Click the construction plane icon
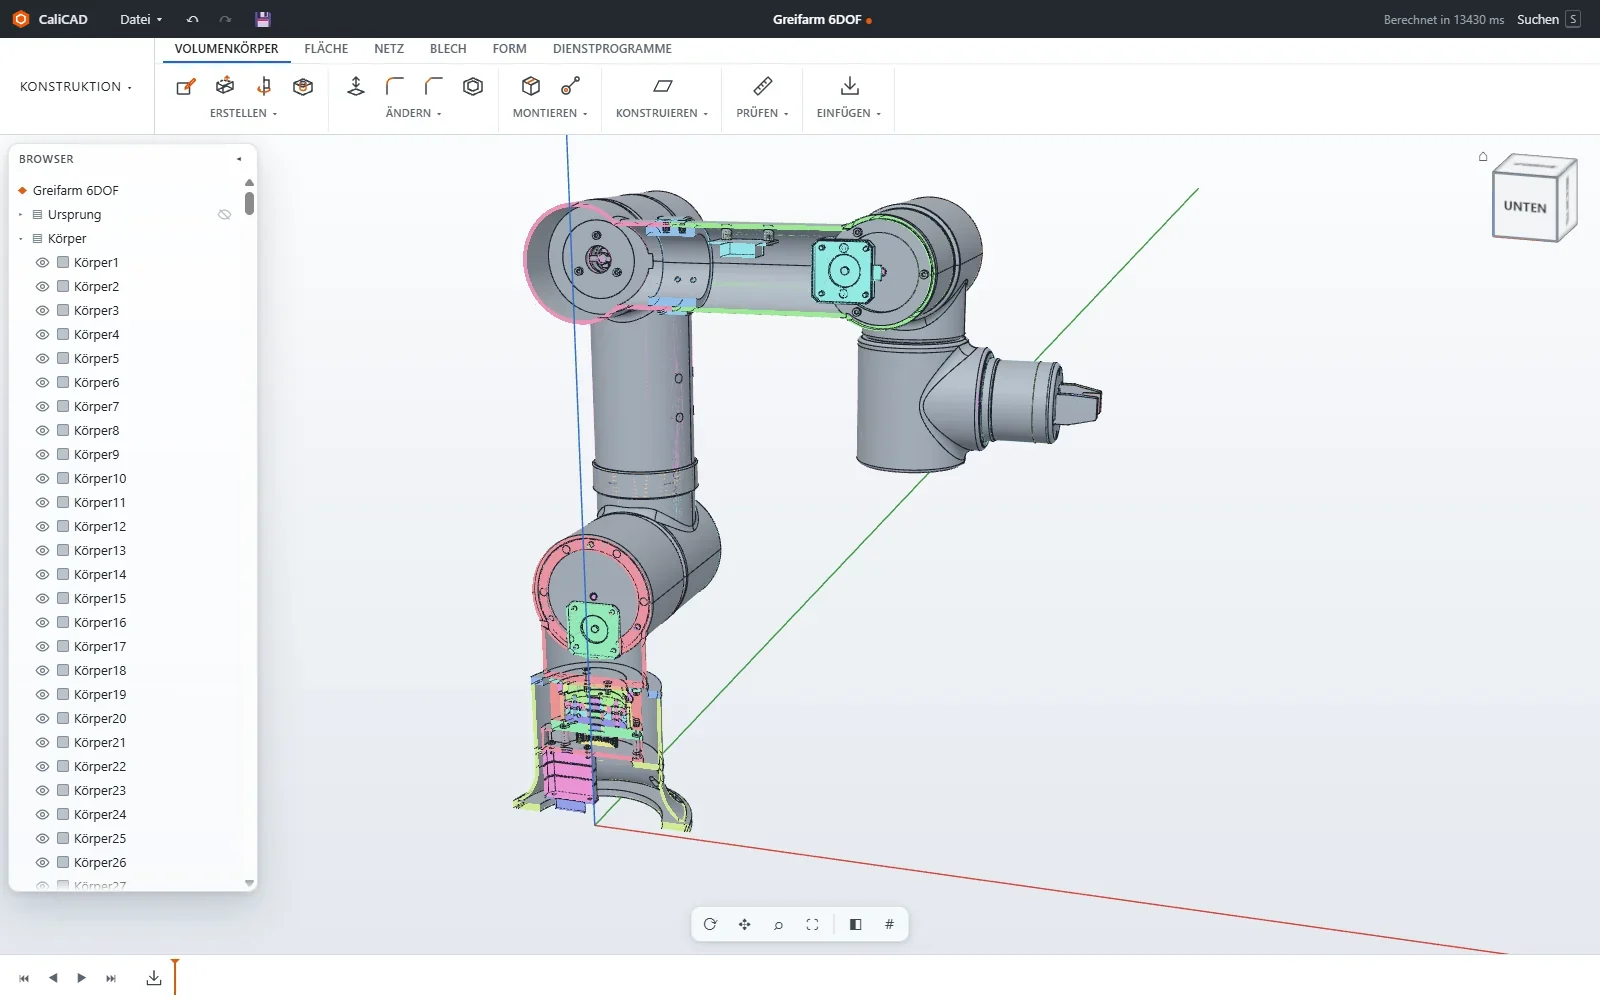 [662, 87]
